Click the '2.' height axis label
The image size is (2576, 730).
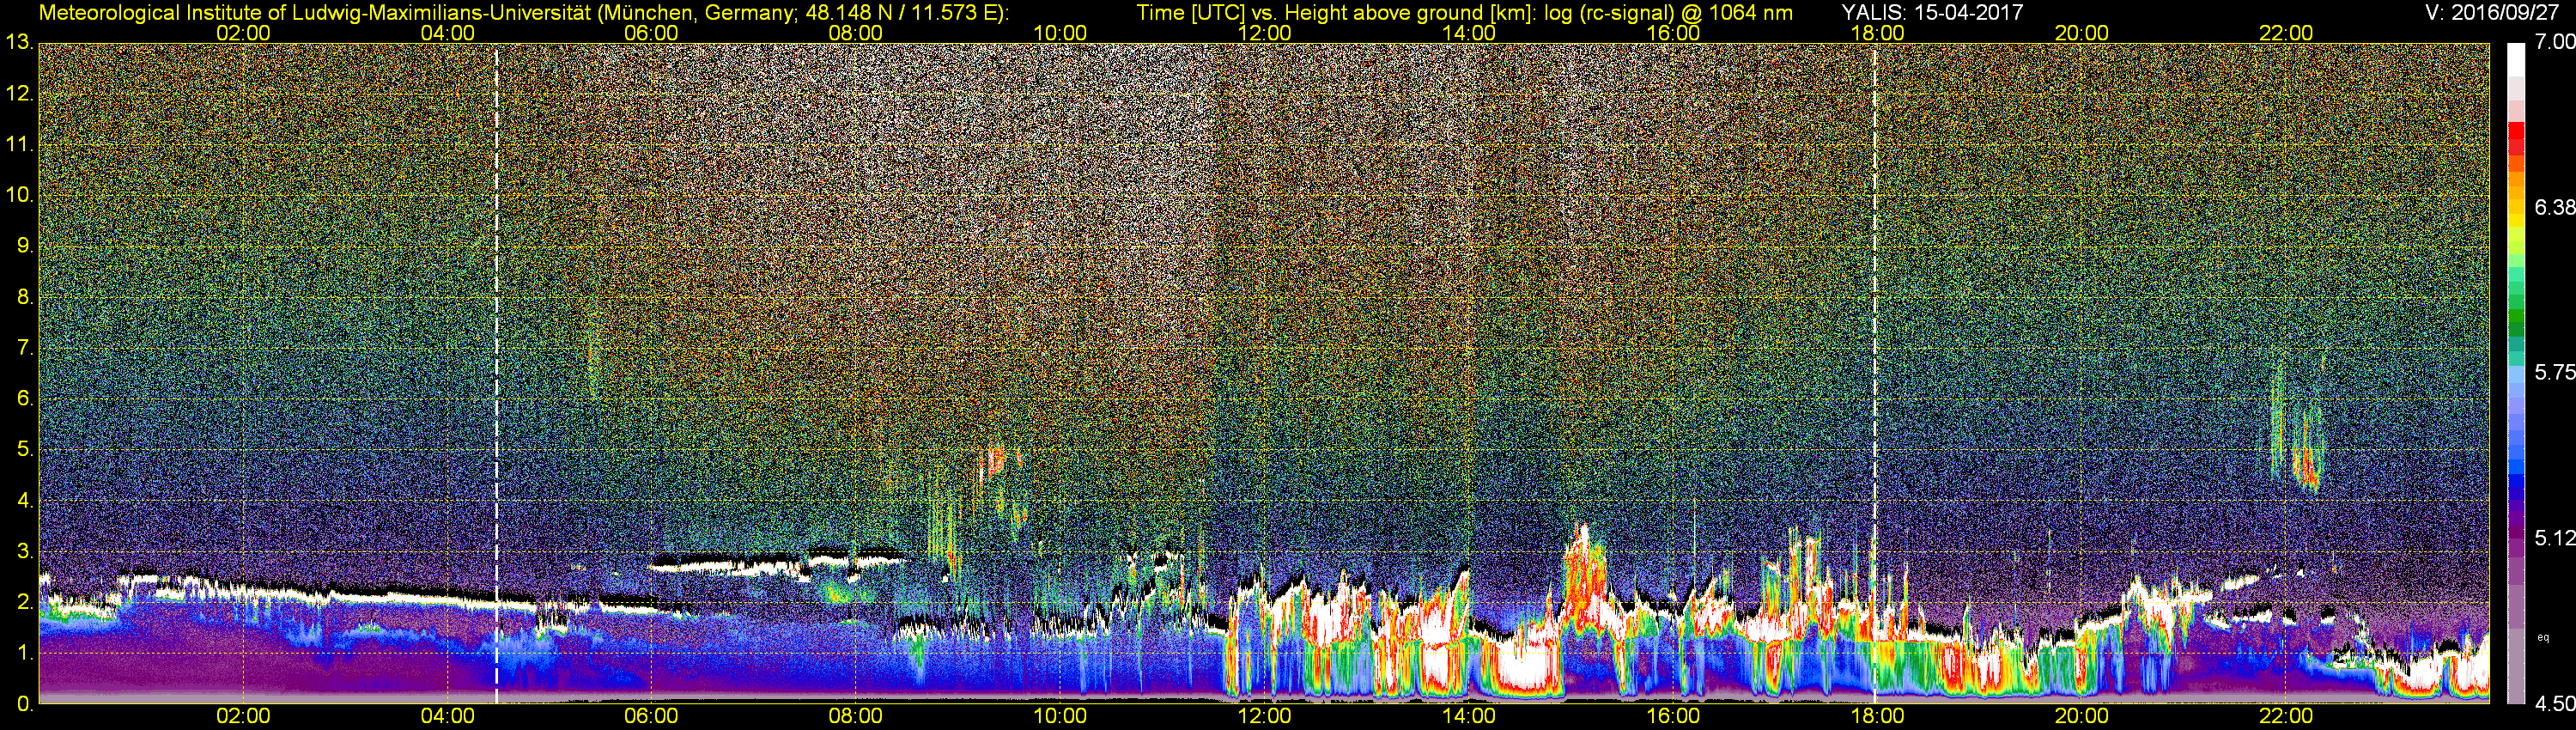26,603
